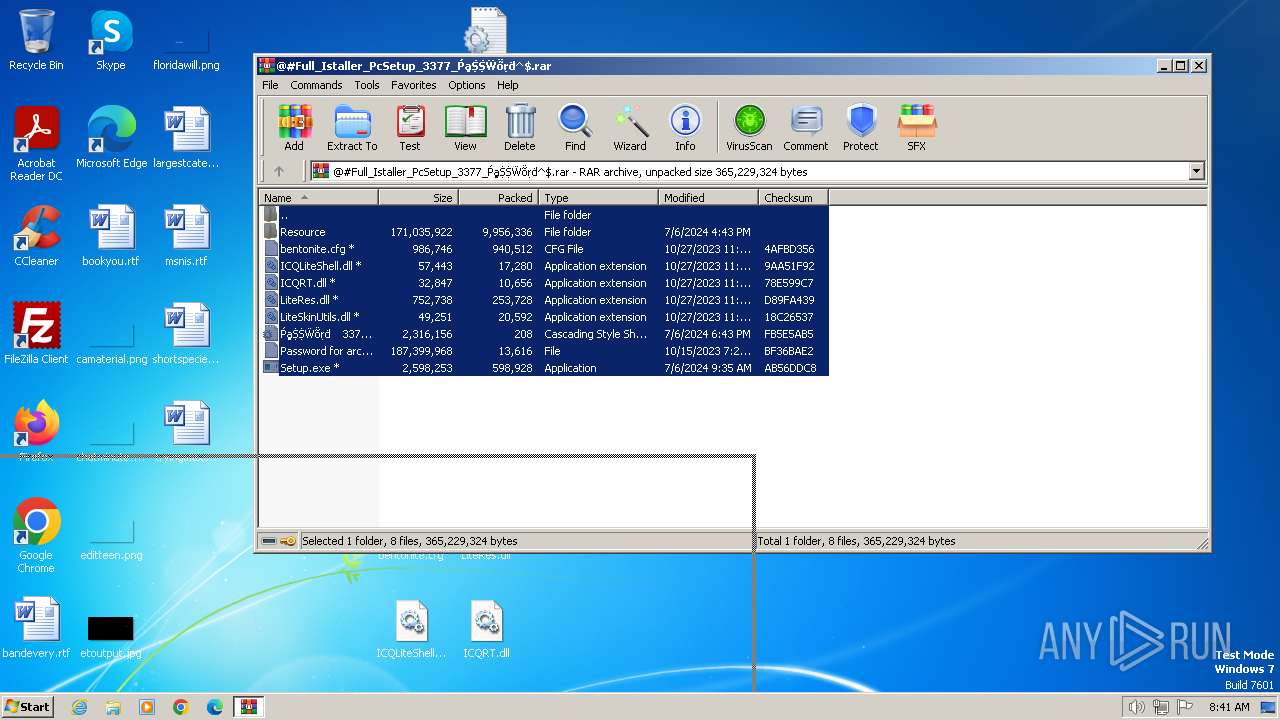
Task: Click the SFX toolbar icon
Action: (x=916, y=127)
